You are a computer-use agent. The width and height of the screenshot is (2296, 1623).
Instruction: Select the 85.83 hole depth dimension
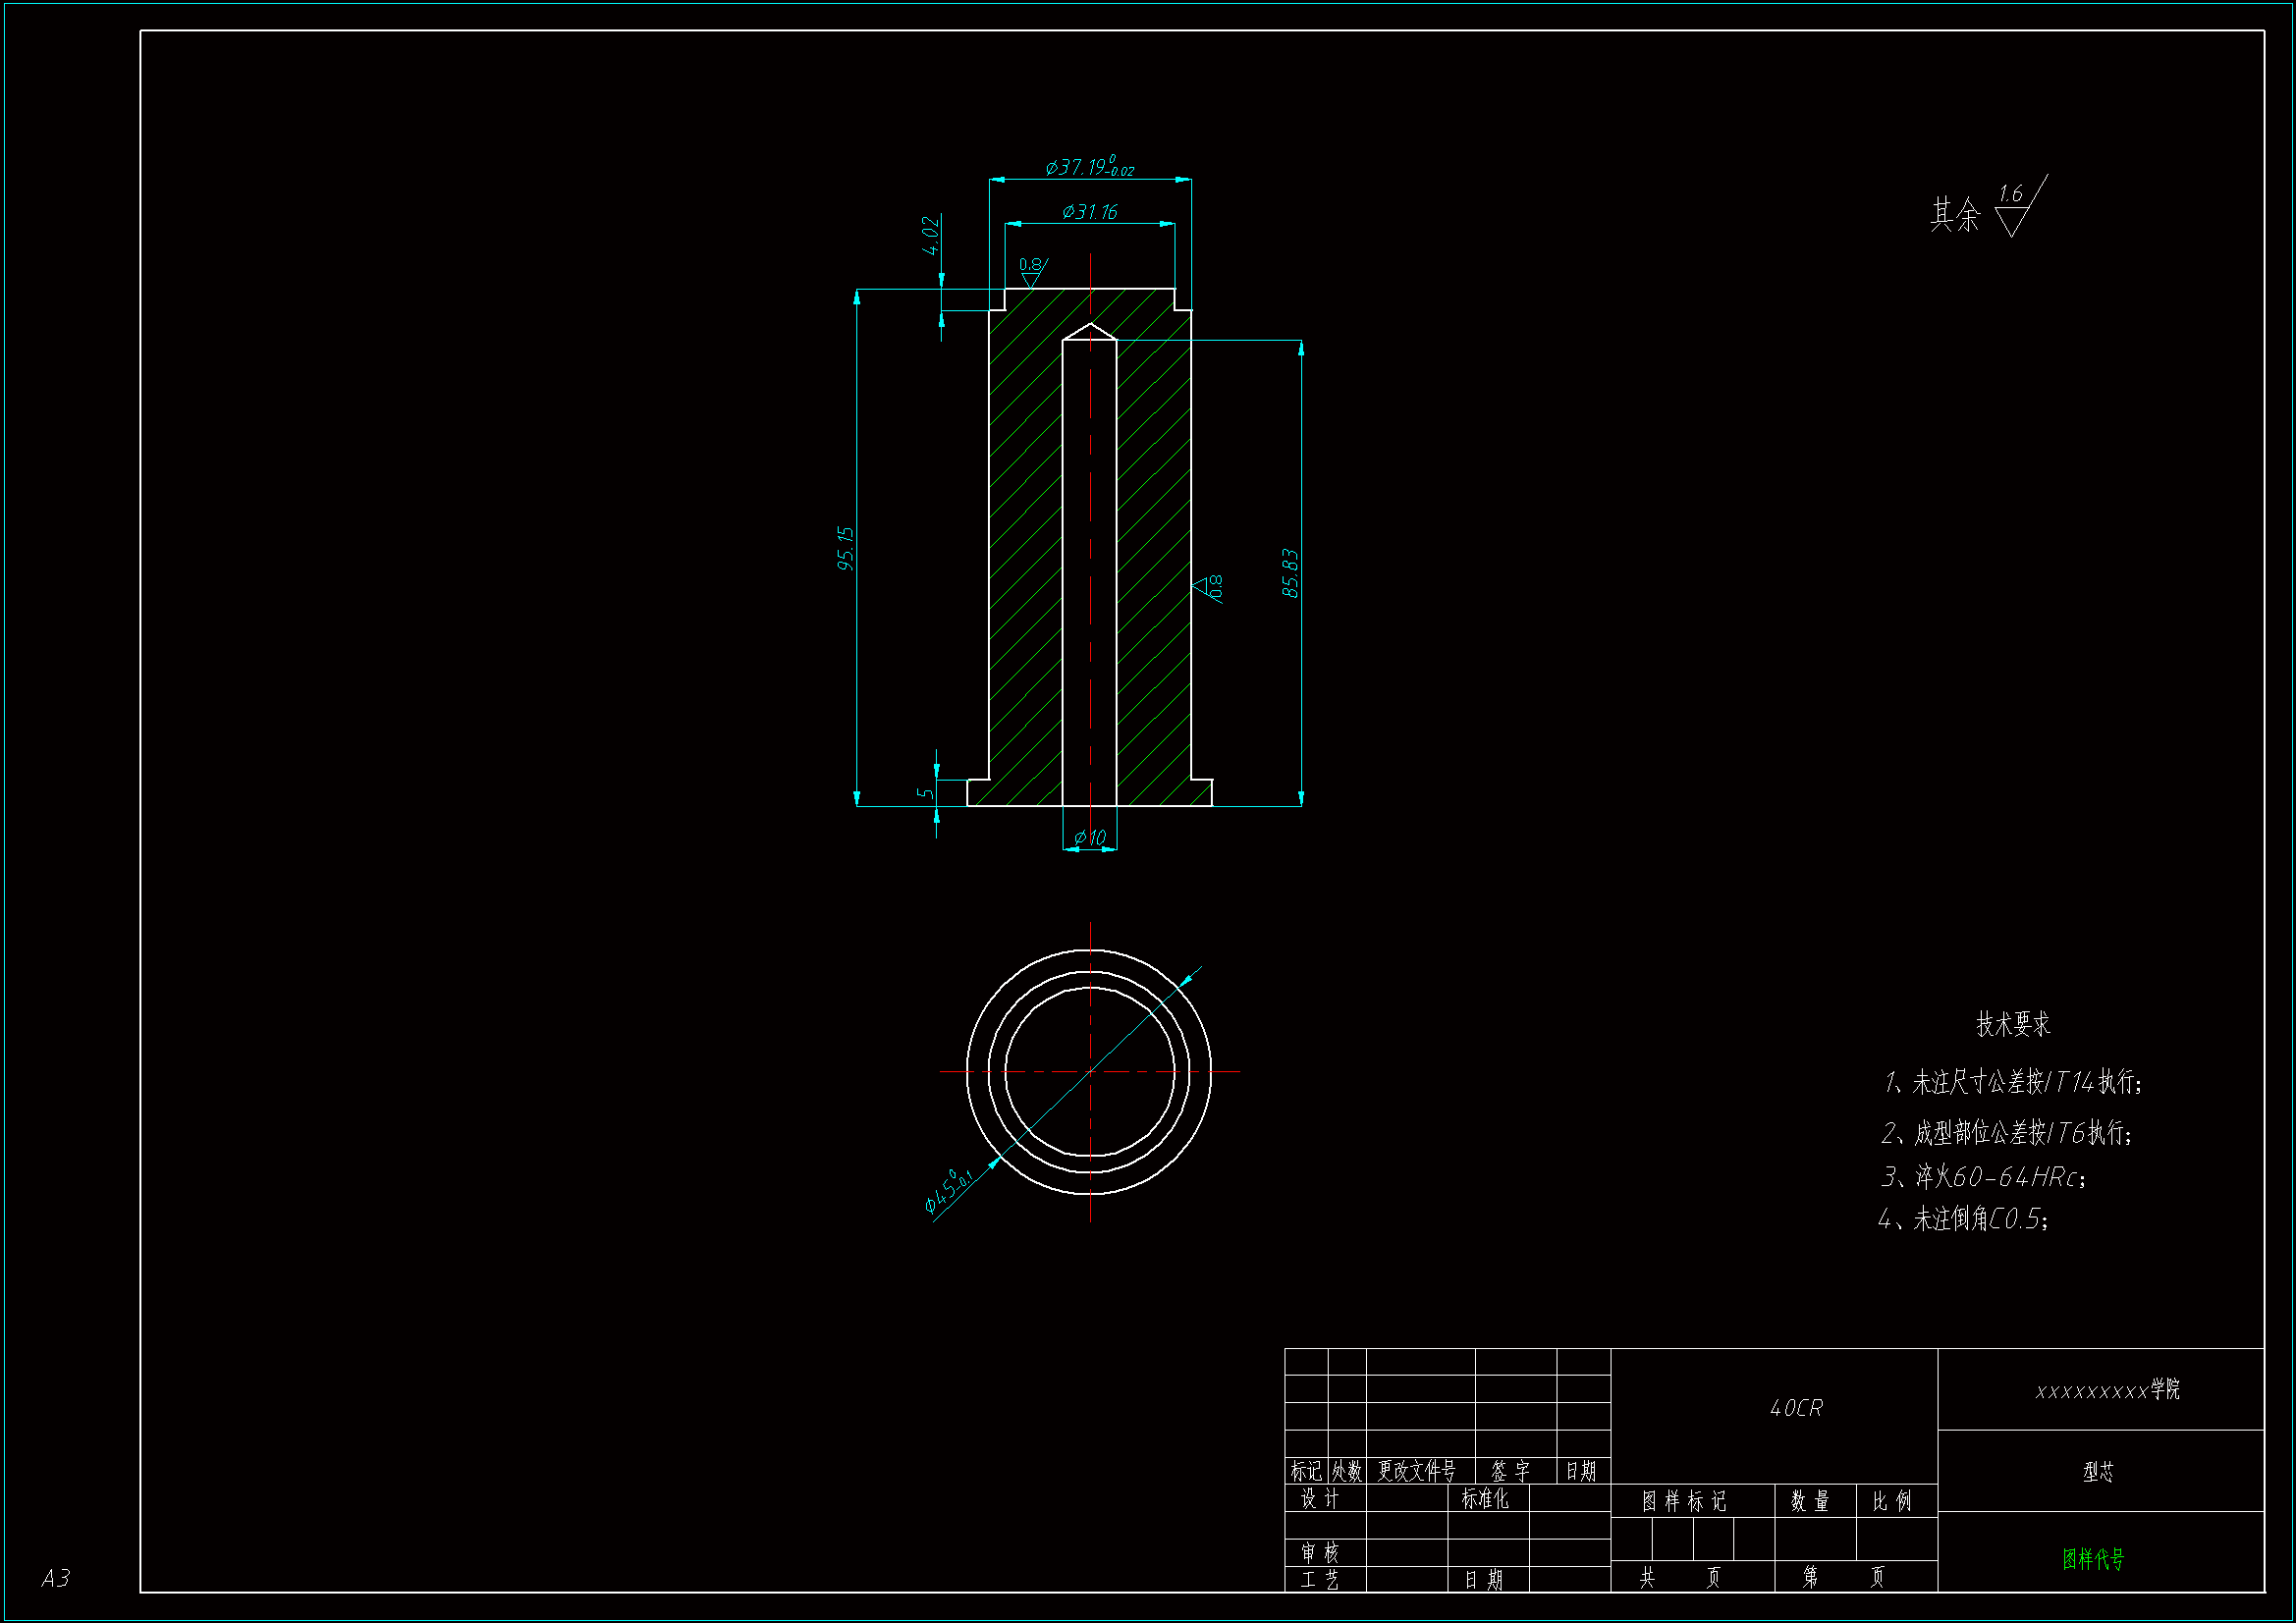pos(1290,573)
